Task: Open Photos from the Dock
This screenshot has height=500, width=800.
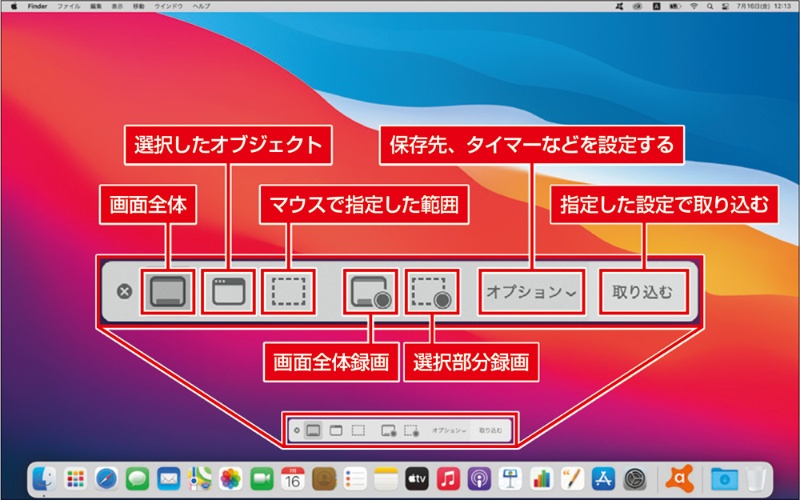Action: [x=231, y=479]
